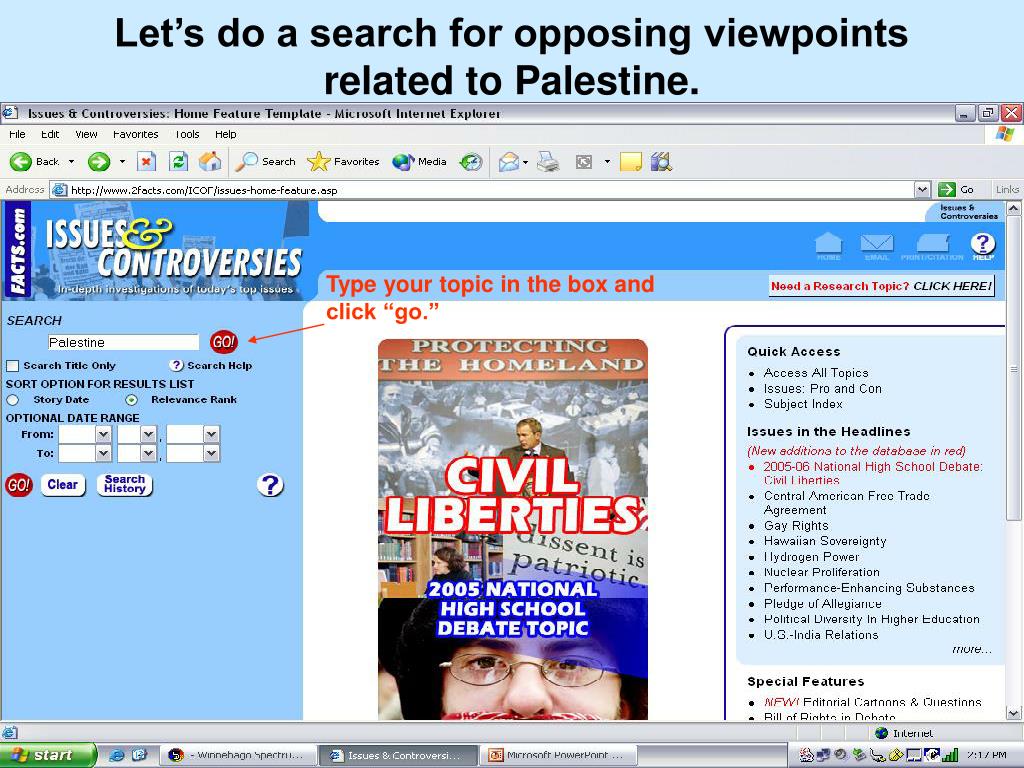1024x768 pixels.
Task: Open the View menu
Action: click(x=86, y=135)
